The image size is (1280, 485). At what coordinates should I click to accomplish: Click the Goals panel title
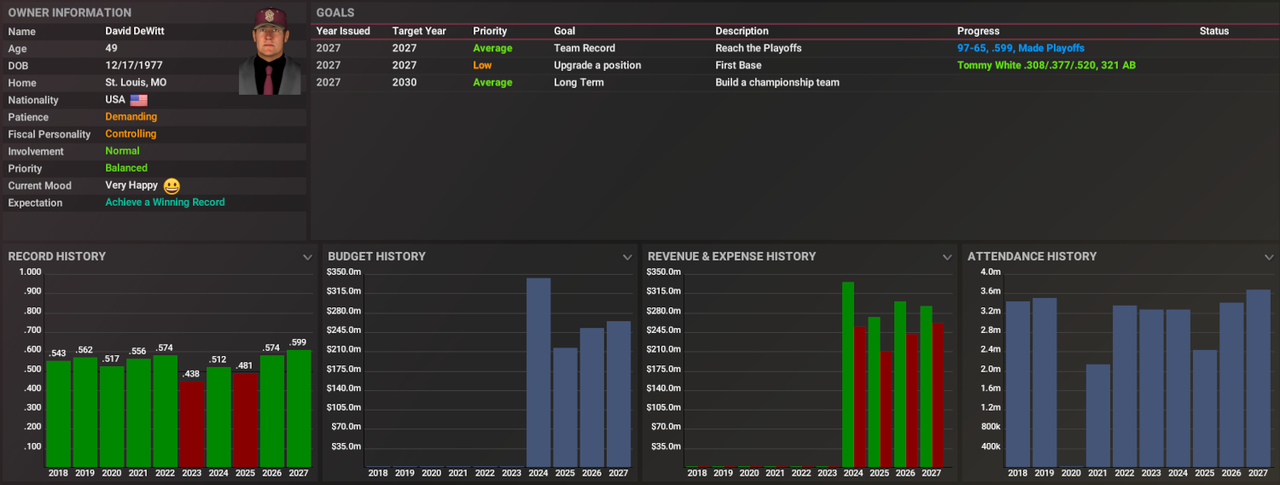click(x=333, y=13)
